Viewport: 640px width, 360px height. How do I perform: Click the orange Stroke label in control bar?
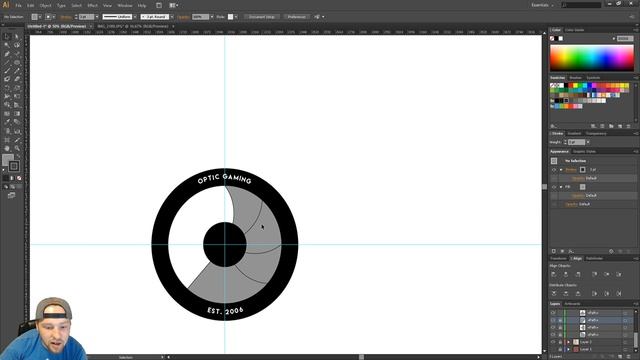(x=66, y=17)
